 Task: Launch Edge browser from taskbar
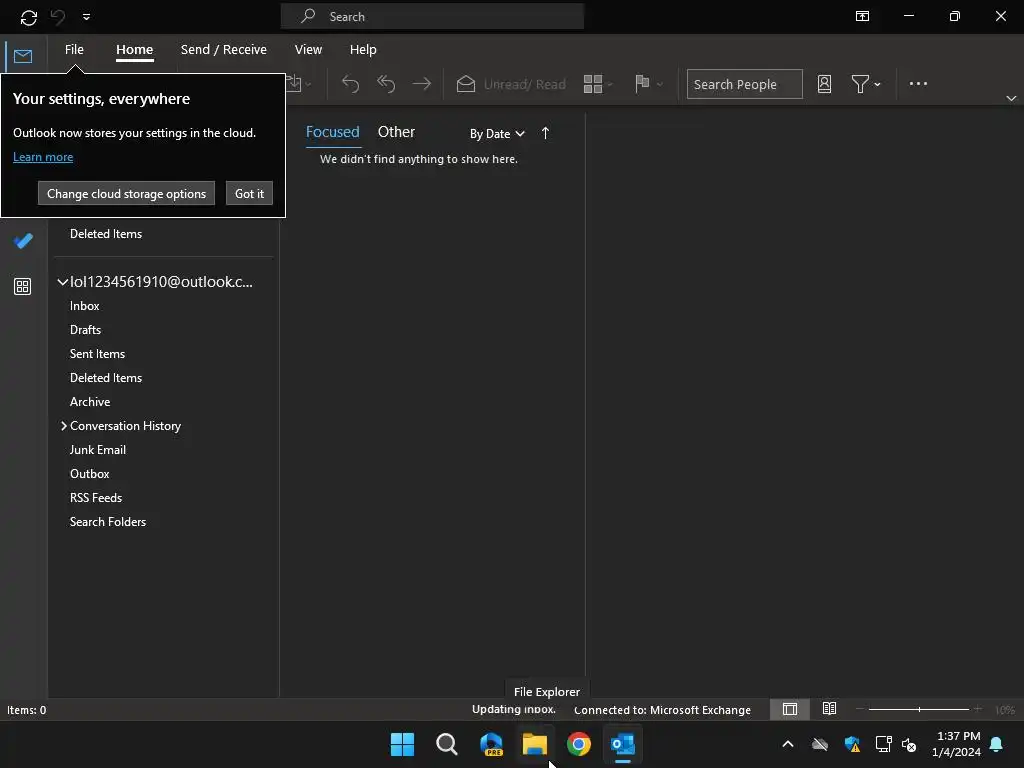click(491, 744)
